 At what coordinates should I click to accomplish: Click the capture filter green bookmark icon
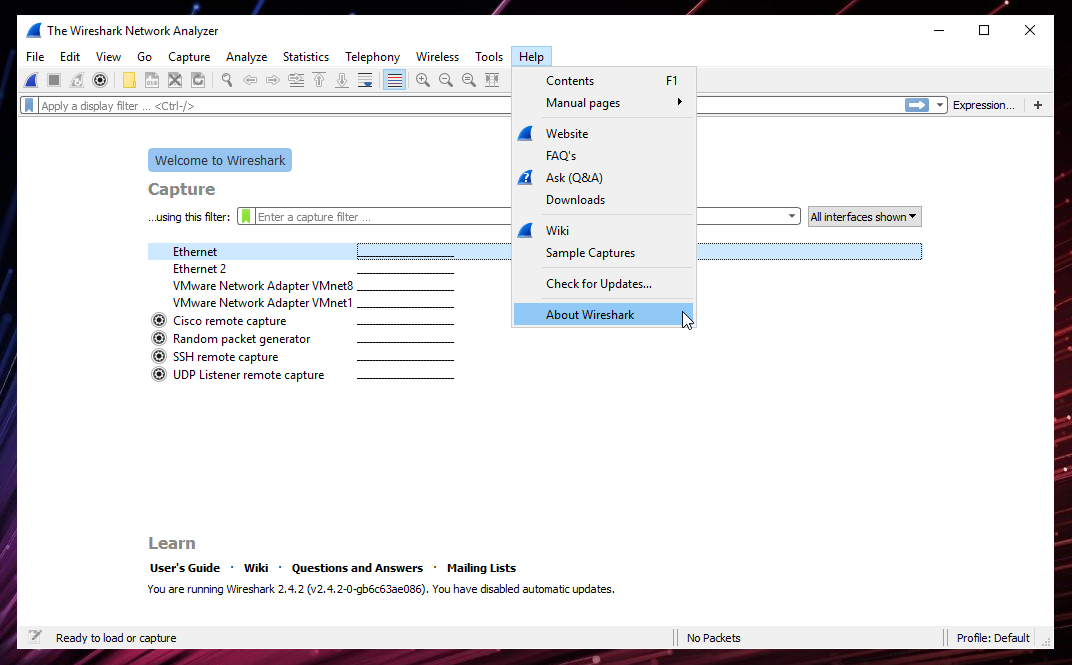coord(246,217)
